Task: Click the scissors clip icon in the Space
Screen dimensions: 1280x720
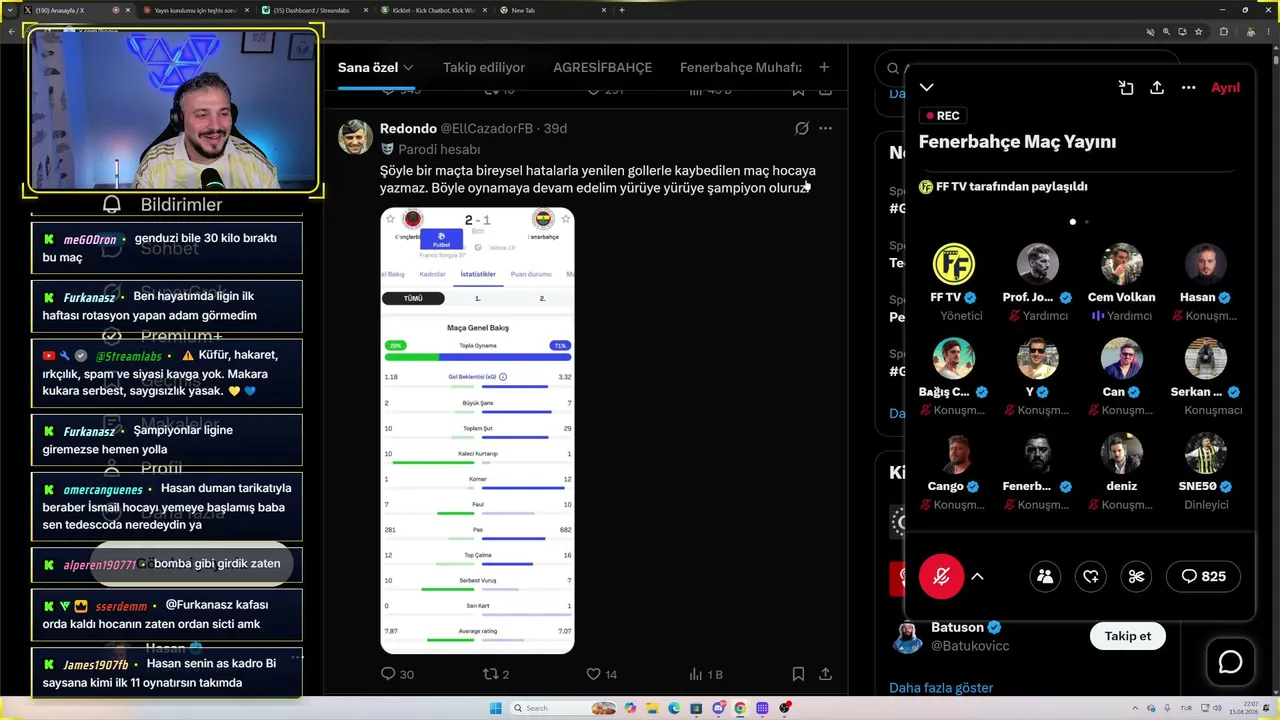Action: coord(1136,576)
